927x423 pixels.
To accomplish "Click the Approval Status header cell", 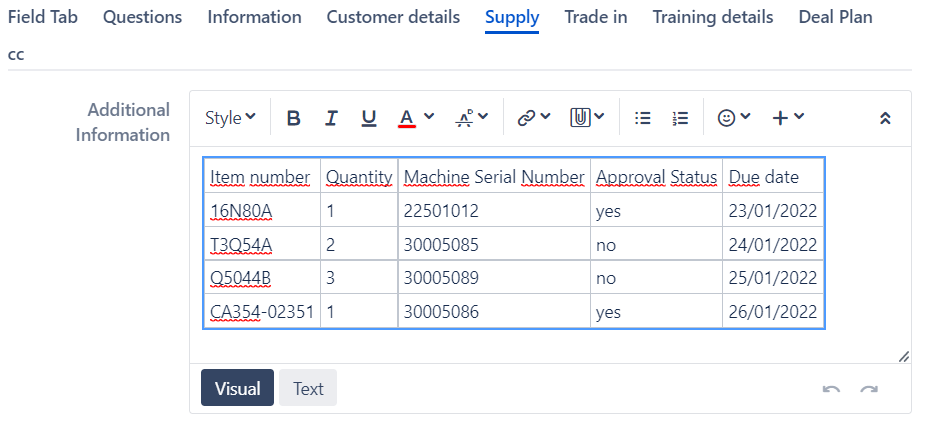I will [x=656, y=176].
